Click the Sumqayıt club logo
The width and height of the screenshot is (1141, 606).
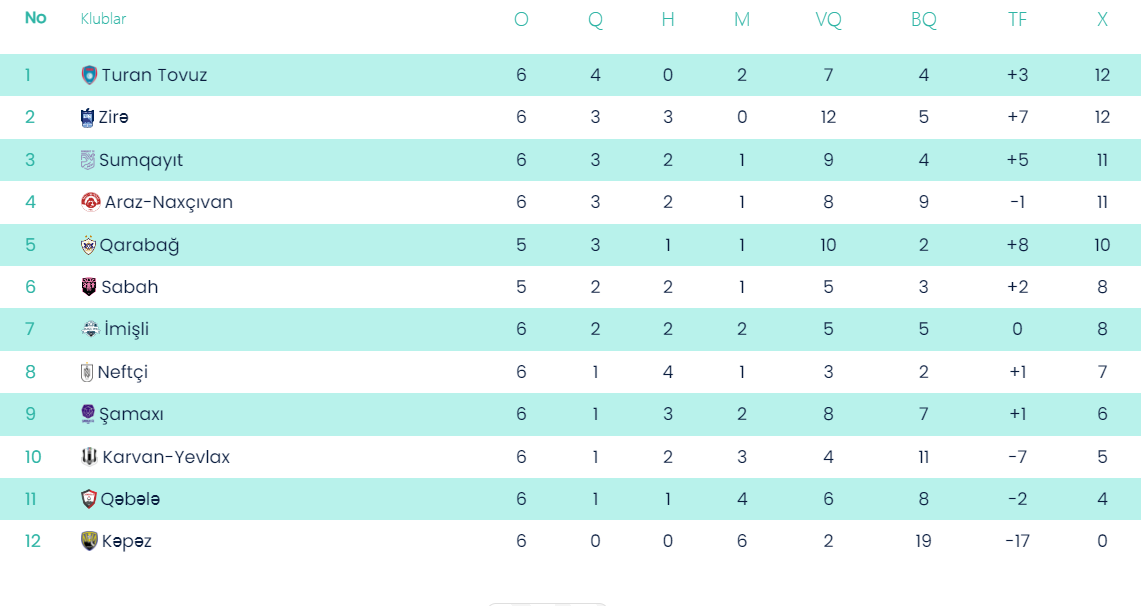pos(88,160)
